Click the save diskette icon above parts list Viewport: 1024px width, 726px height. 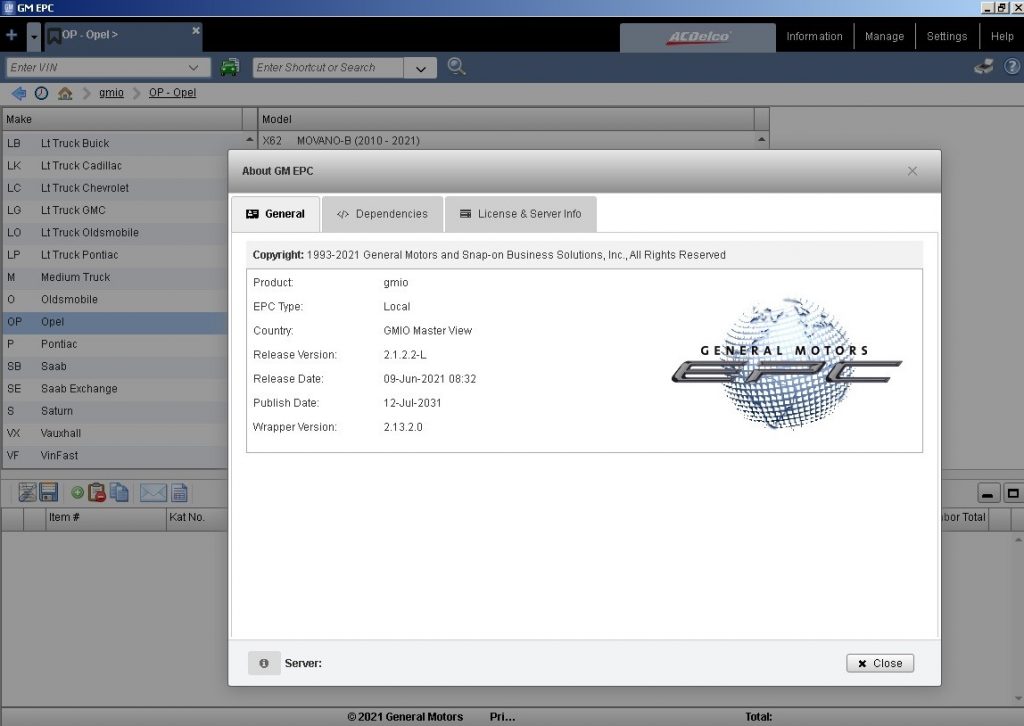point(48,492)
